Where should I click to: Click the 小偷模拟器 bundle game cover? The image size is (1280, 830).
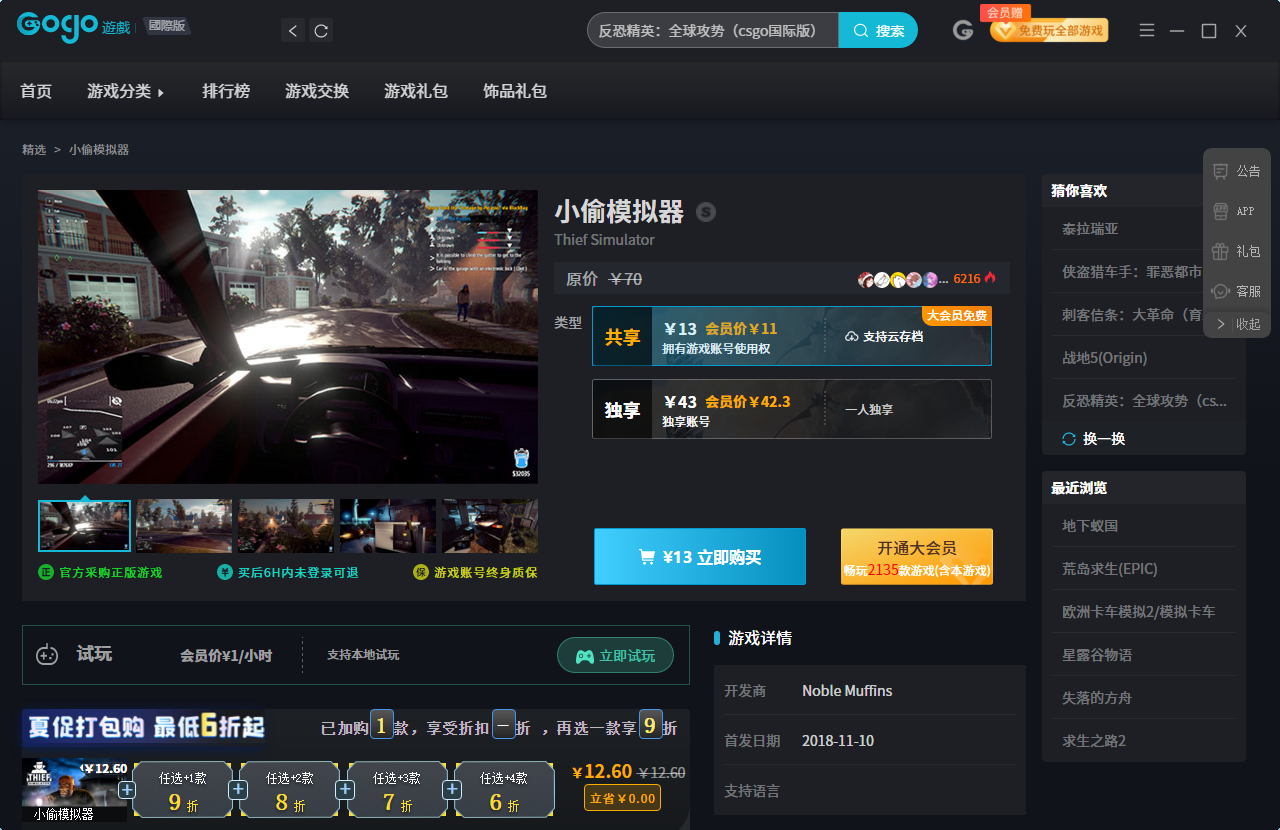click(x=74, y=790)
